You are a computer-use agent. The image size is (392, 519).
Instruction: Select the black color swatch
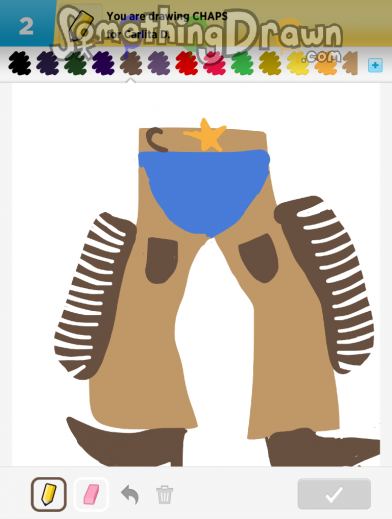pos(20,63)
